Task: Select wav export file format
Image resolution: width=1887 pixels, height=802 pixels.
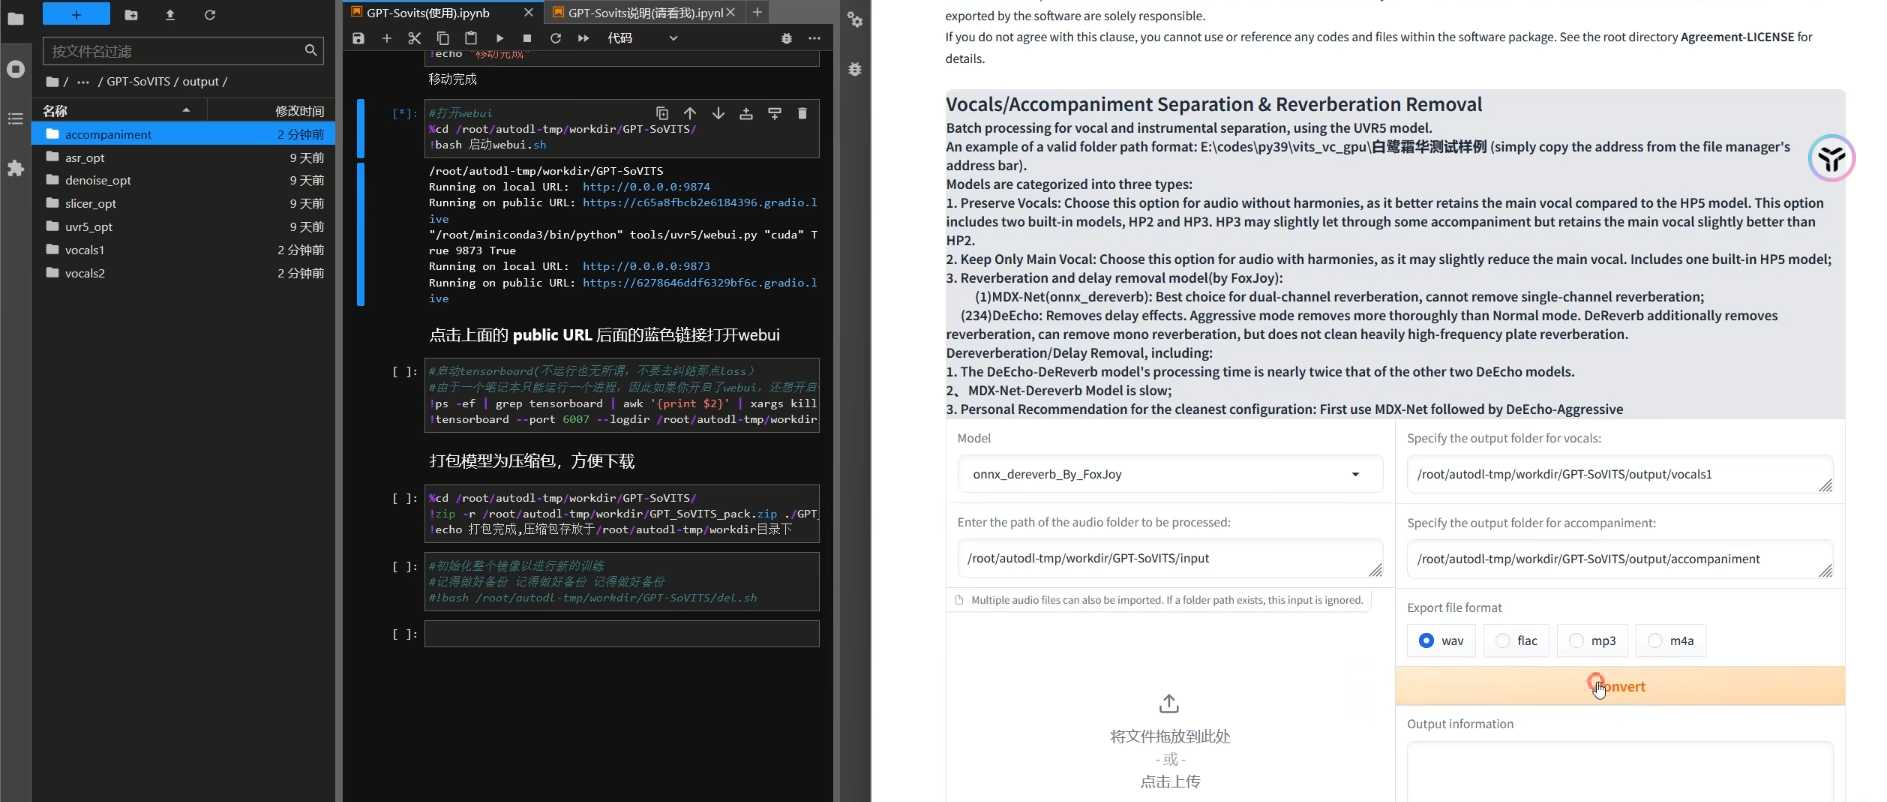Action: pyautogui.click(x=1440, y=640)
